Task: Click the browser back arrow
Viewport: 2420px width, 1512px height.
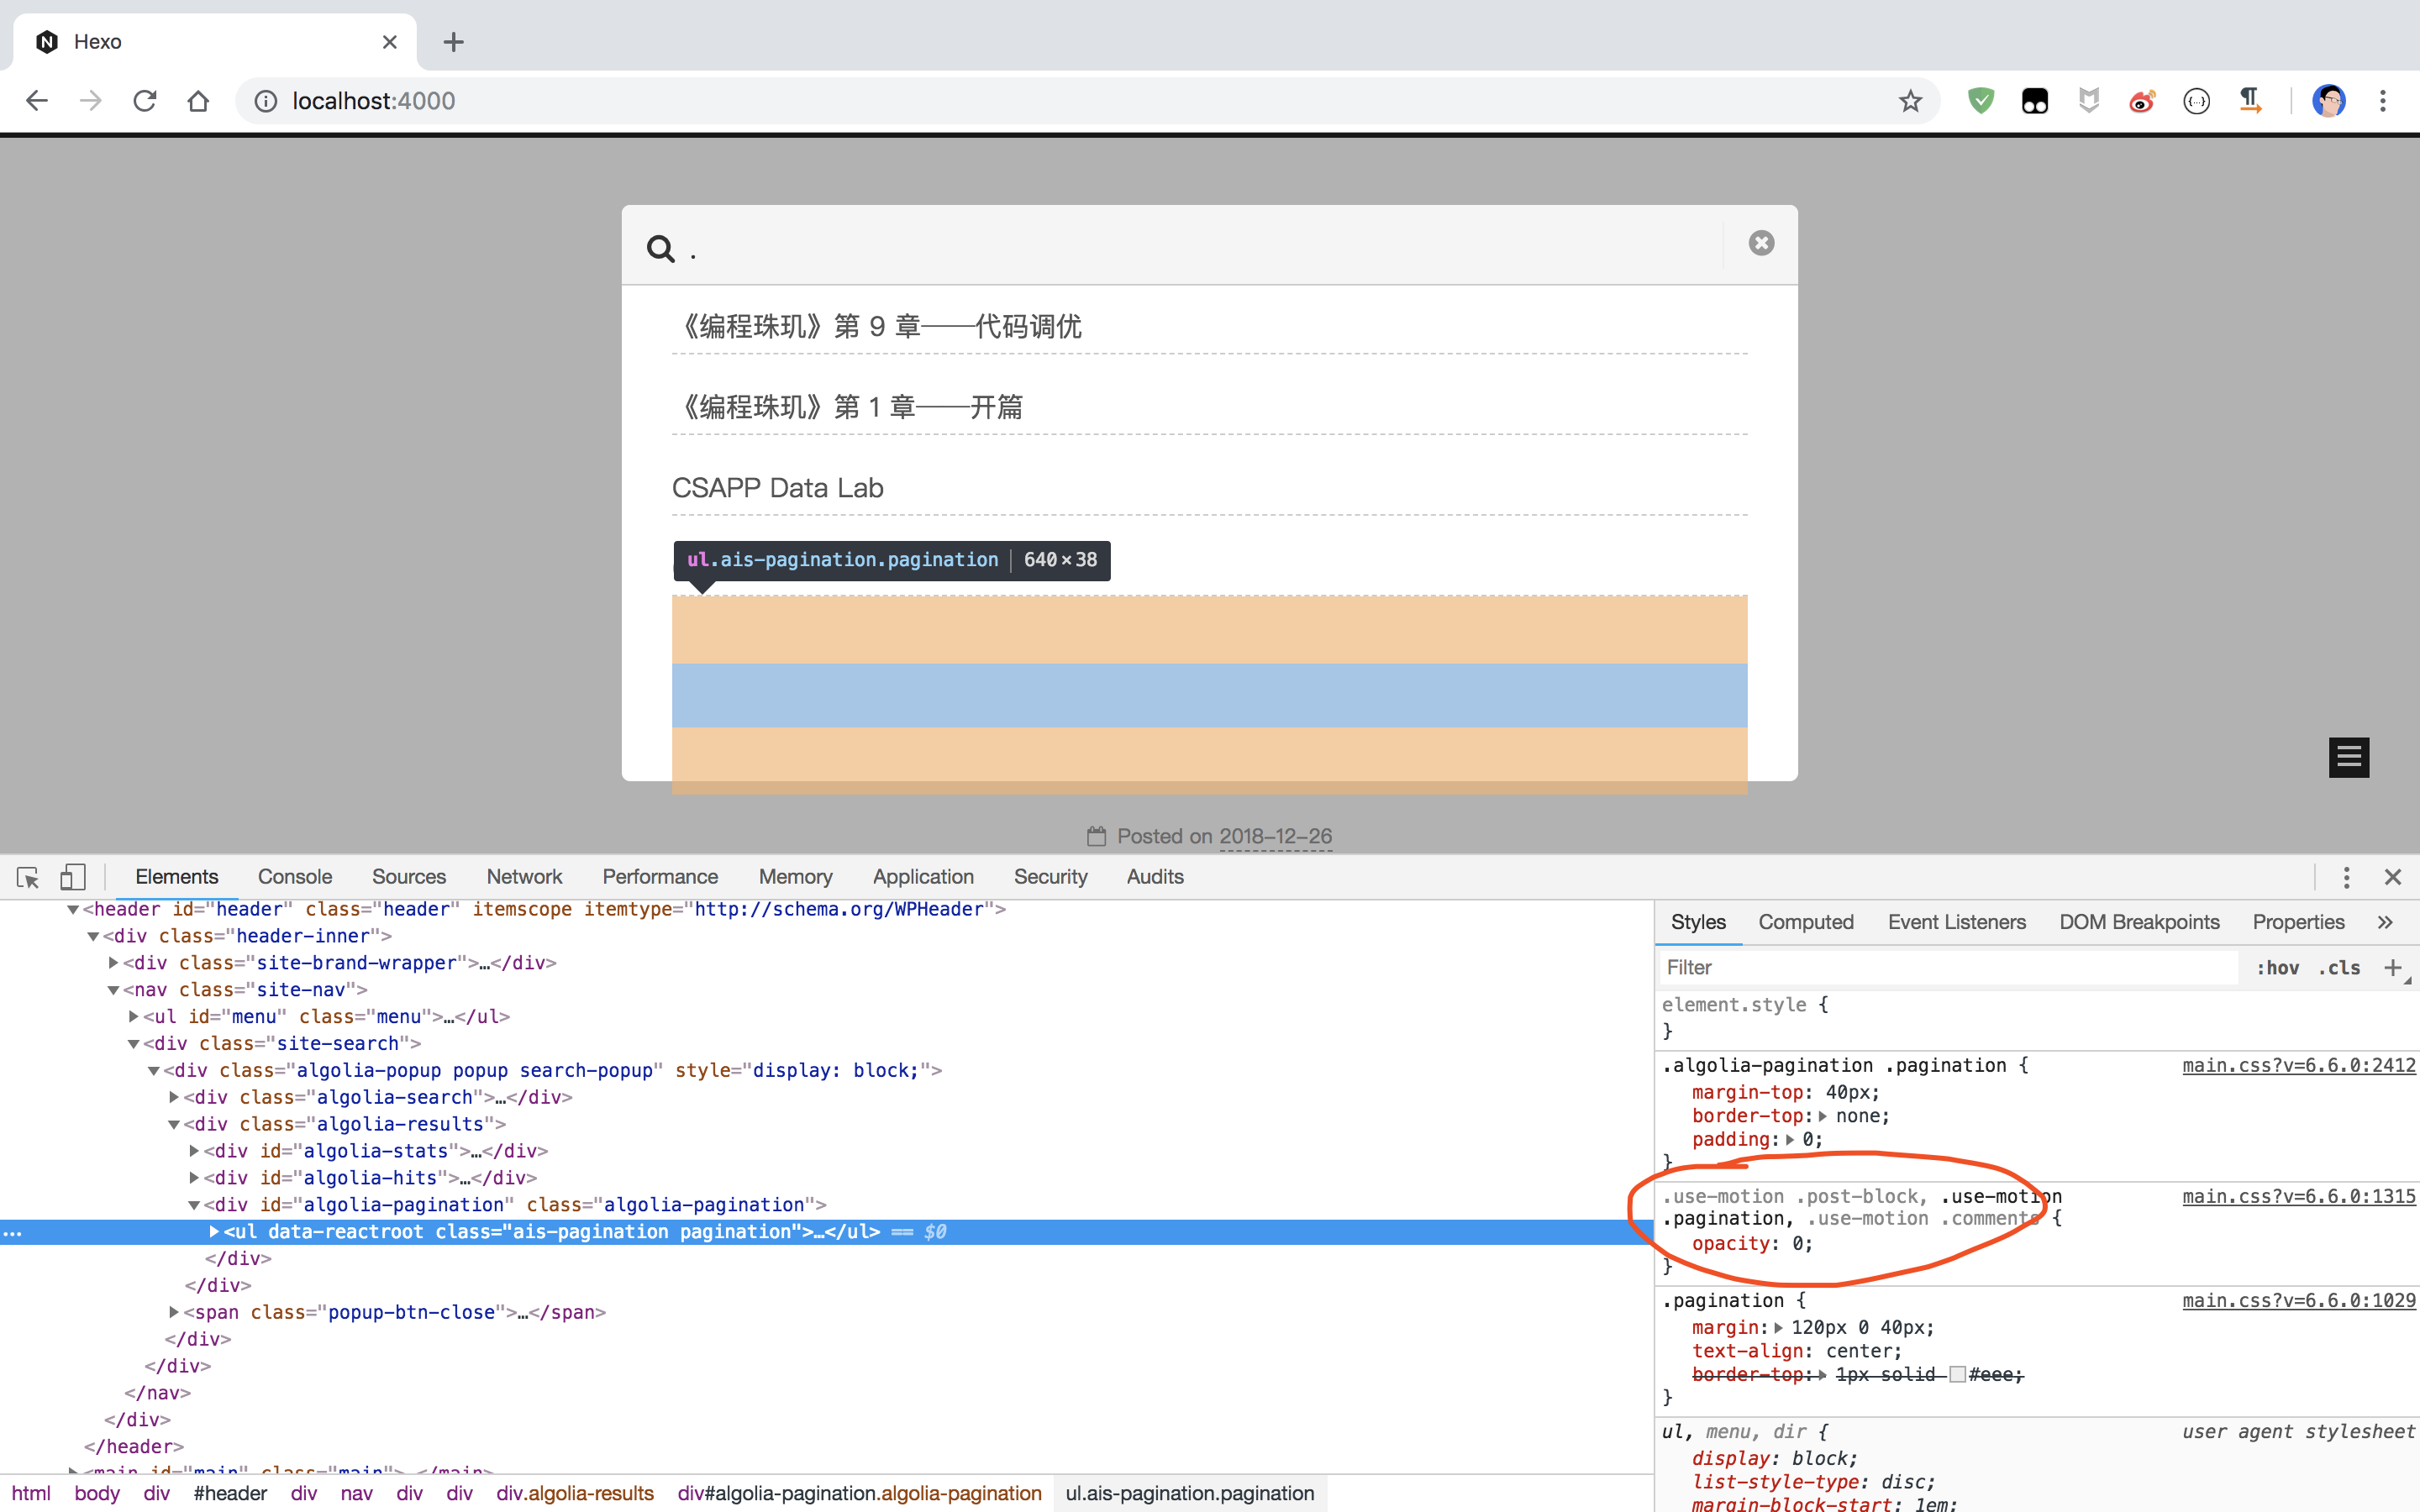Action: 37,101
